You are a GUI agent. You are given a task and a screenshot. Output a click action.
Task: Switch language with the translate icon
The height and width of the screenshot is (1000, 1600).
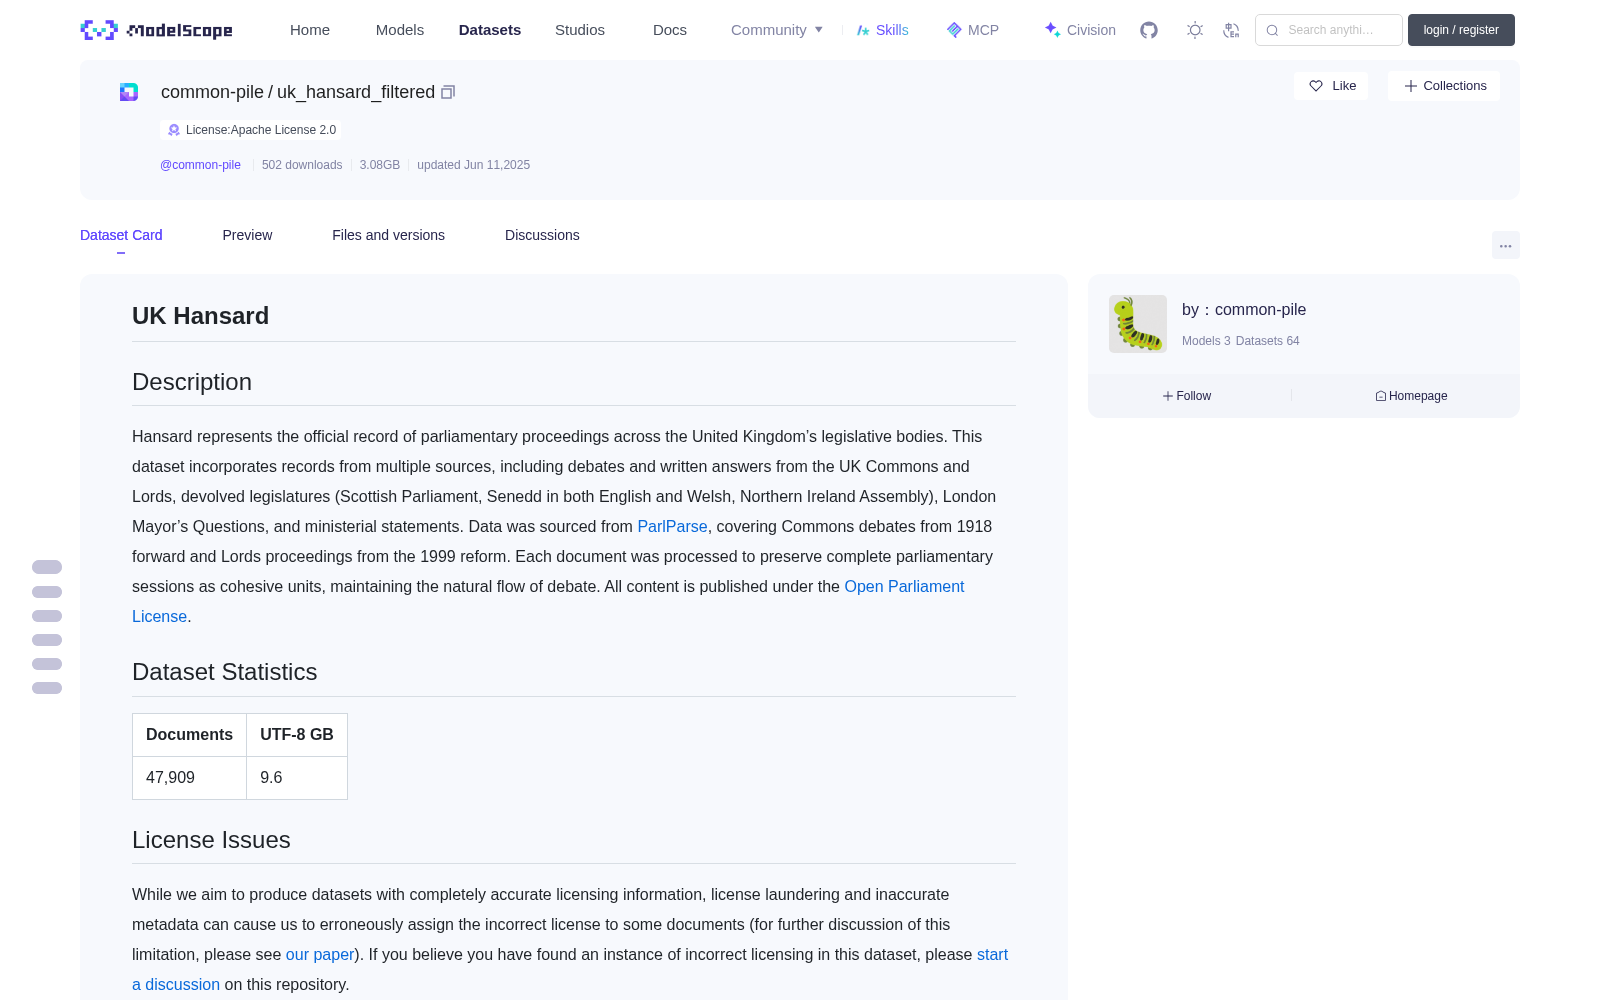(1231, 30)
